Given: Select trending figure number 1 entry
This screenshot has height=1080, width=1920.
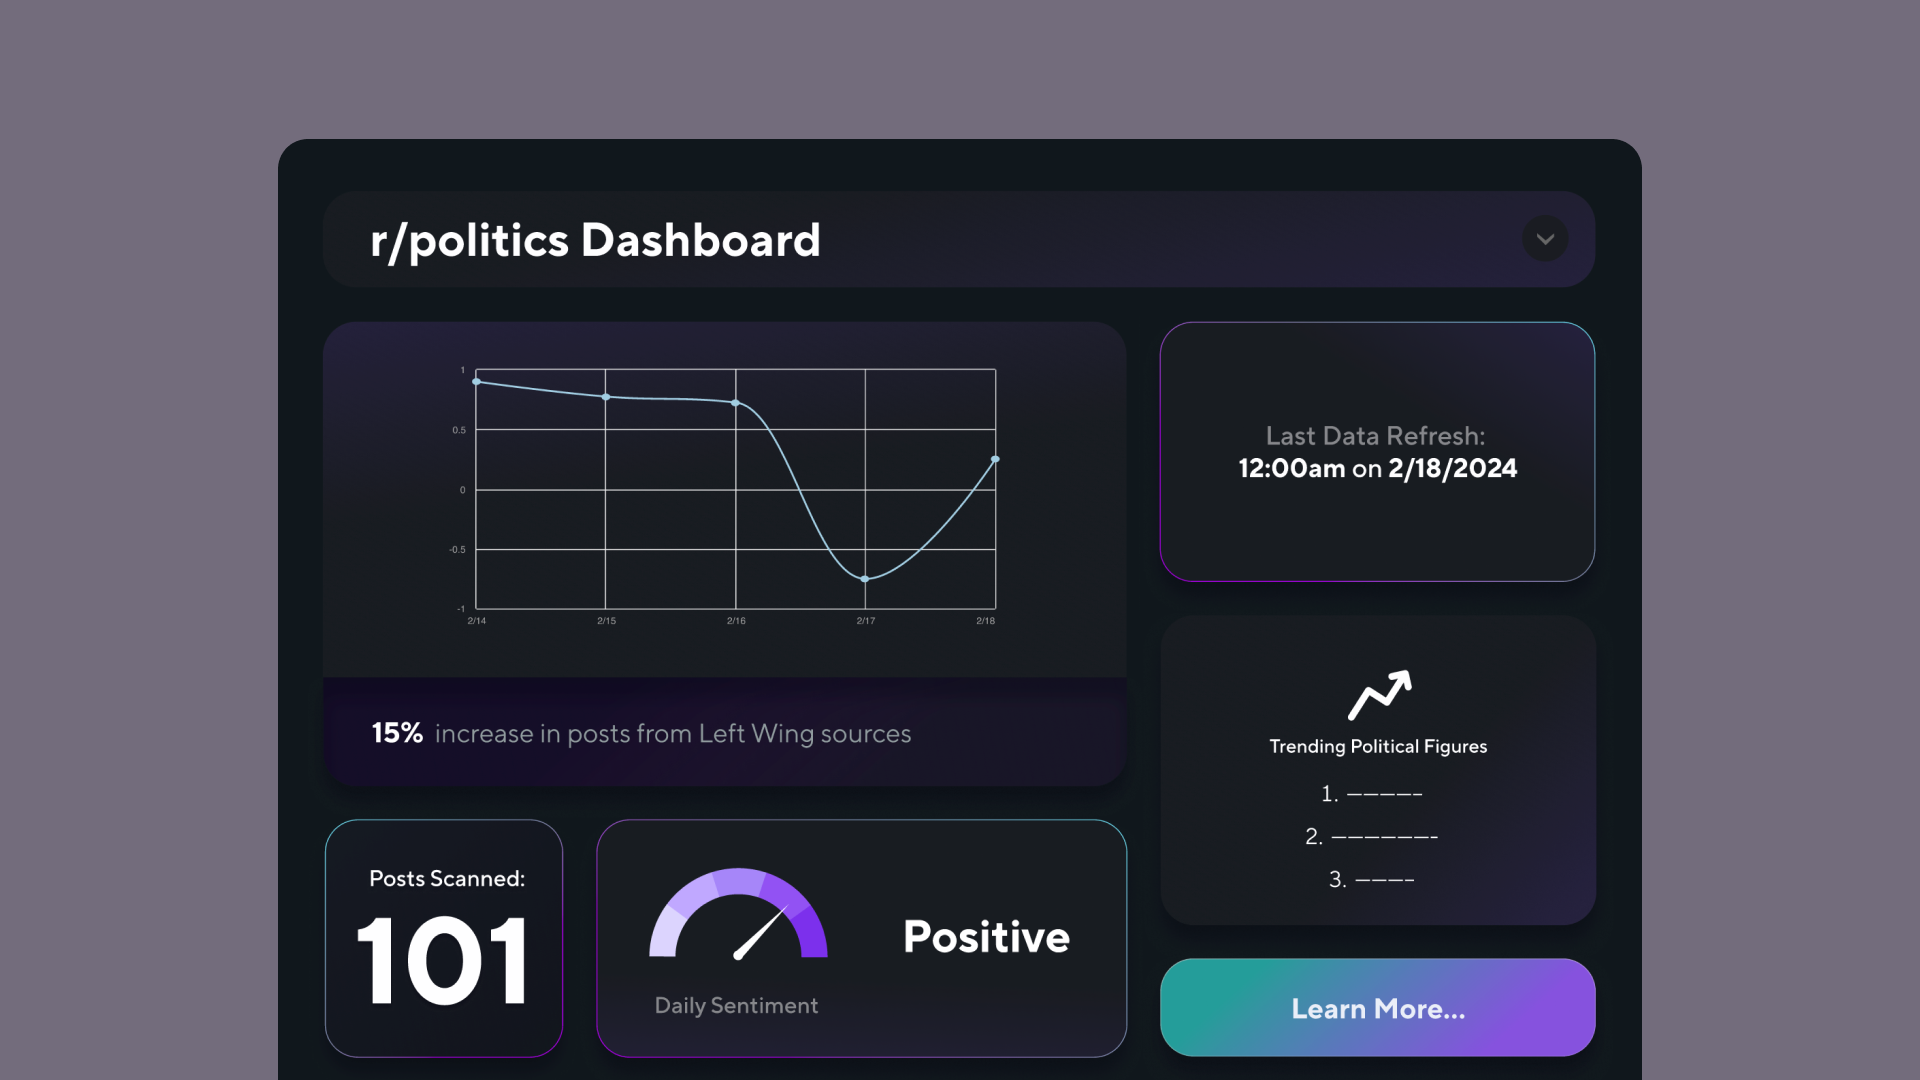Looking at the screenshot, I should [1371, 794].
